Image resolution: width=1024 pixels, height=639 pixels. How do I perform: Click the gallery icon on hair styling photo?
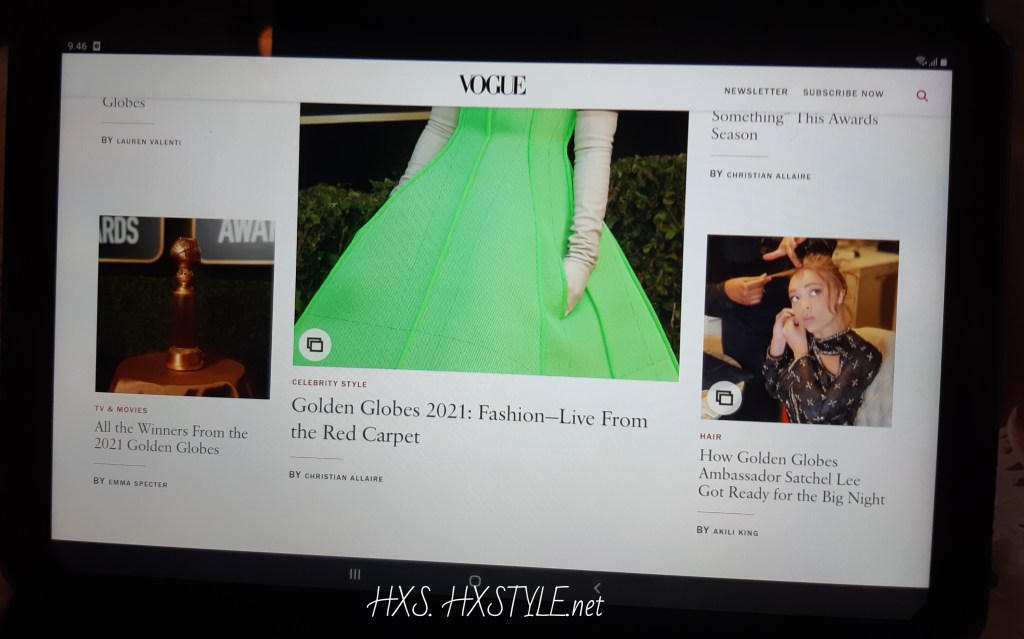[722, 398]
